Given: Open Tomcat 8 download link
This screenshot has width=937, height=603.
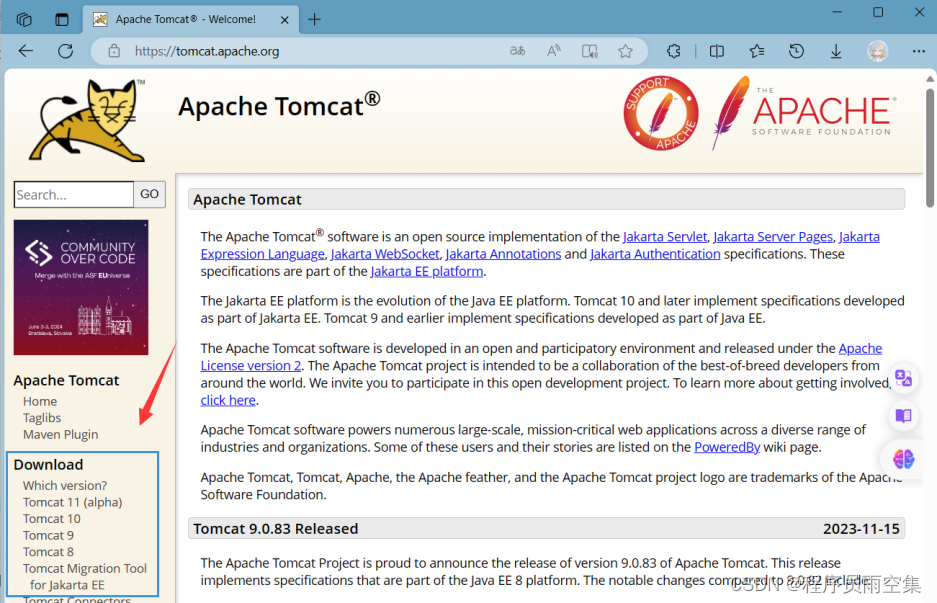Looking at the screenshot, I should click(x=48, y=552).
